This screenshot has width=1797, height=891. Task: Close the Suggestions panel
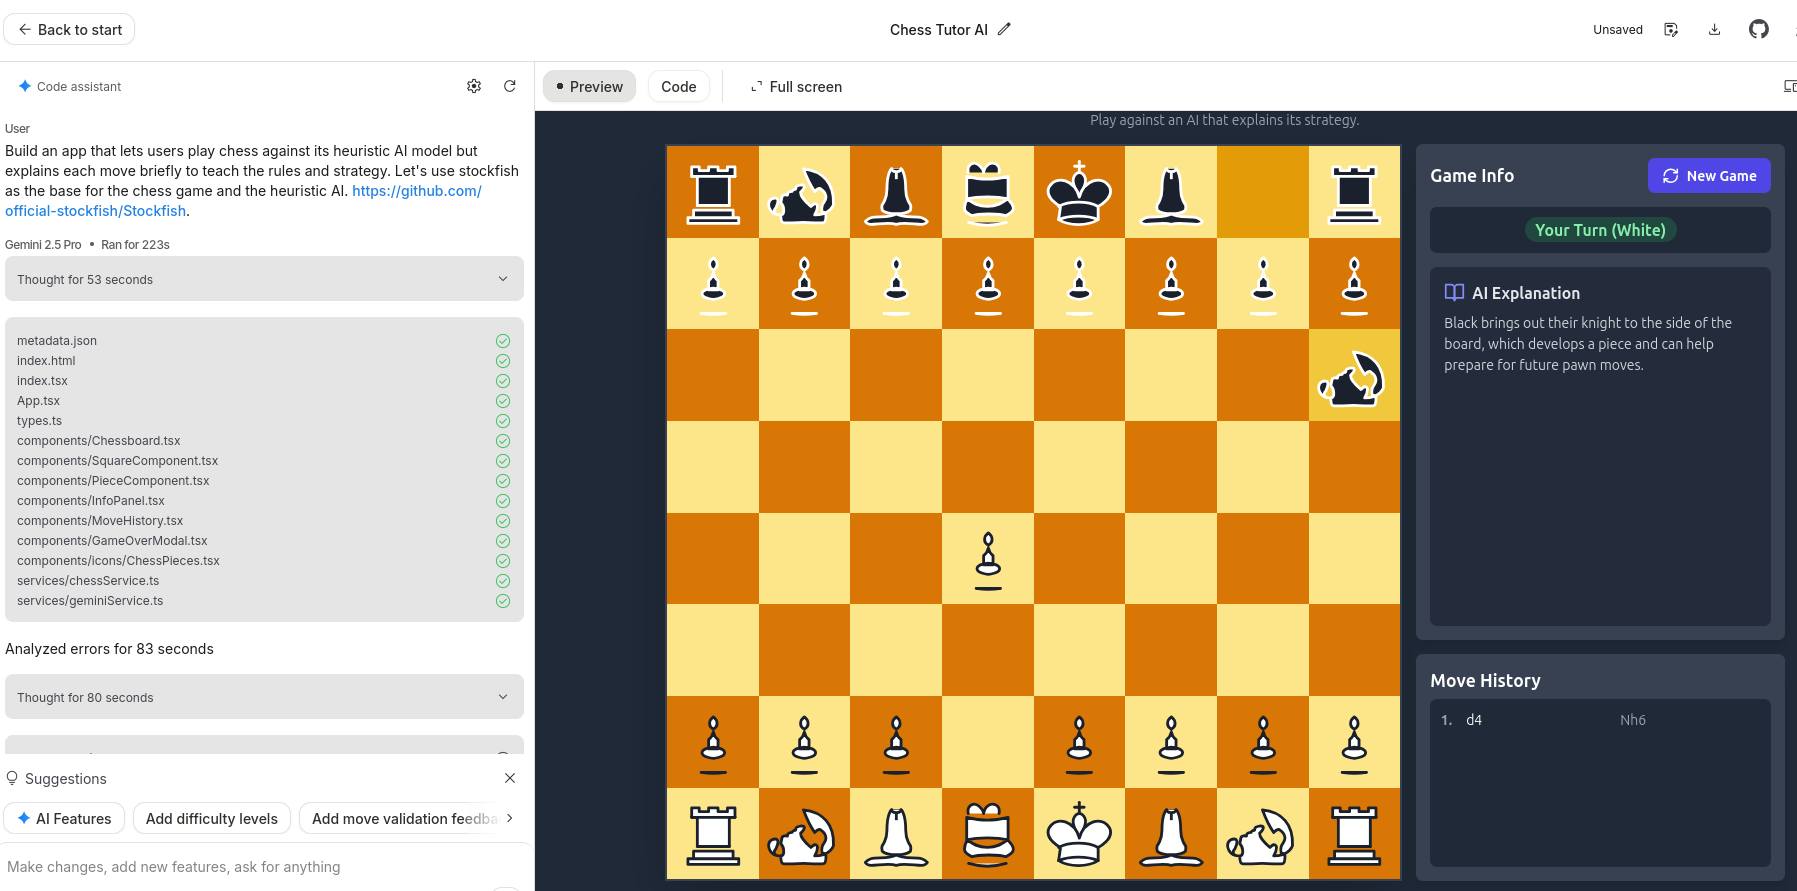point(510,778)
